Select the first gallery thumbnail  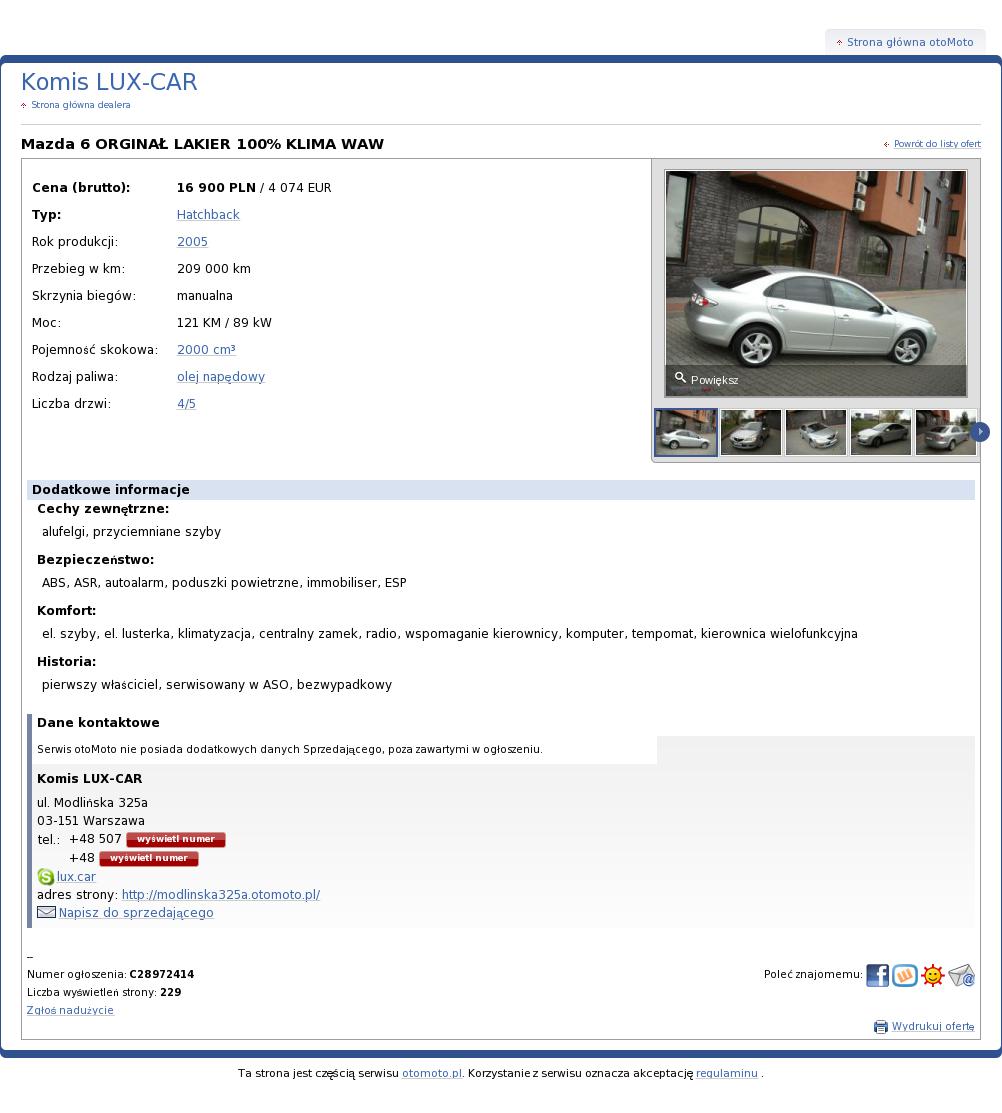tap(686, 432)
